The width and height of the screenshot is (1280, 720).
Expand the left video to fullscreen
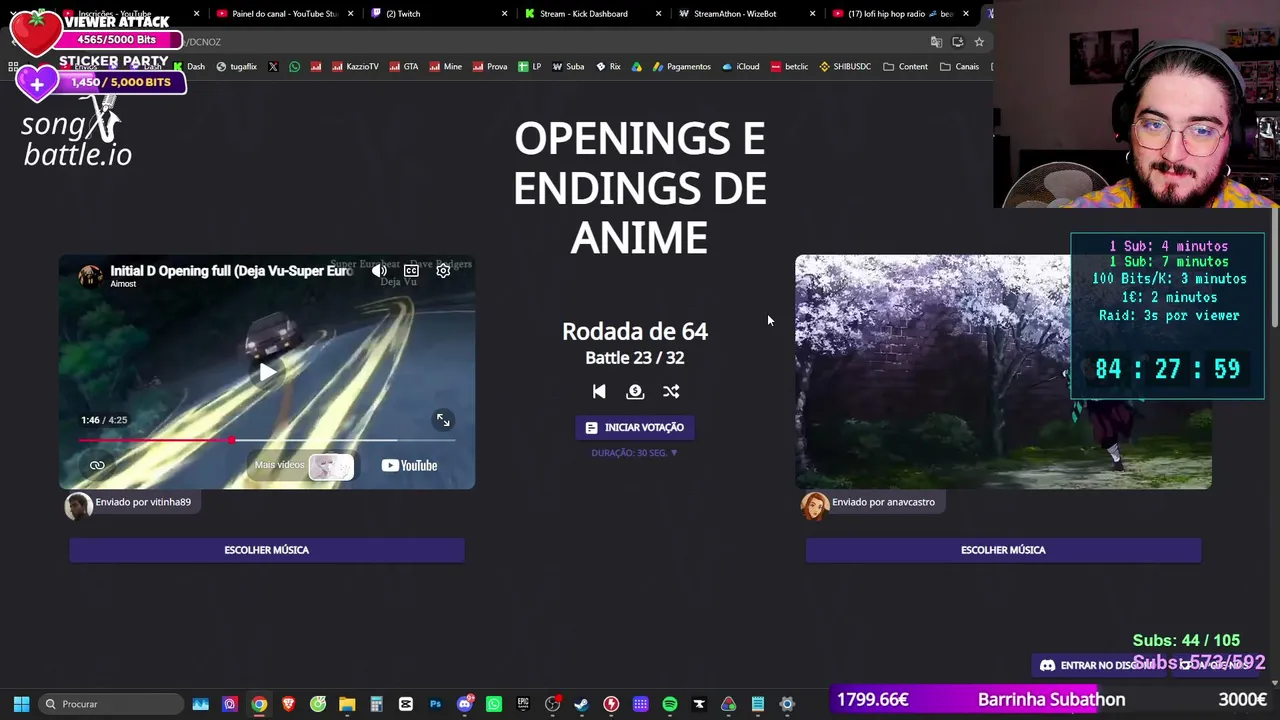point(443,420)
